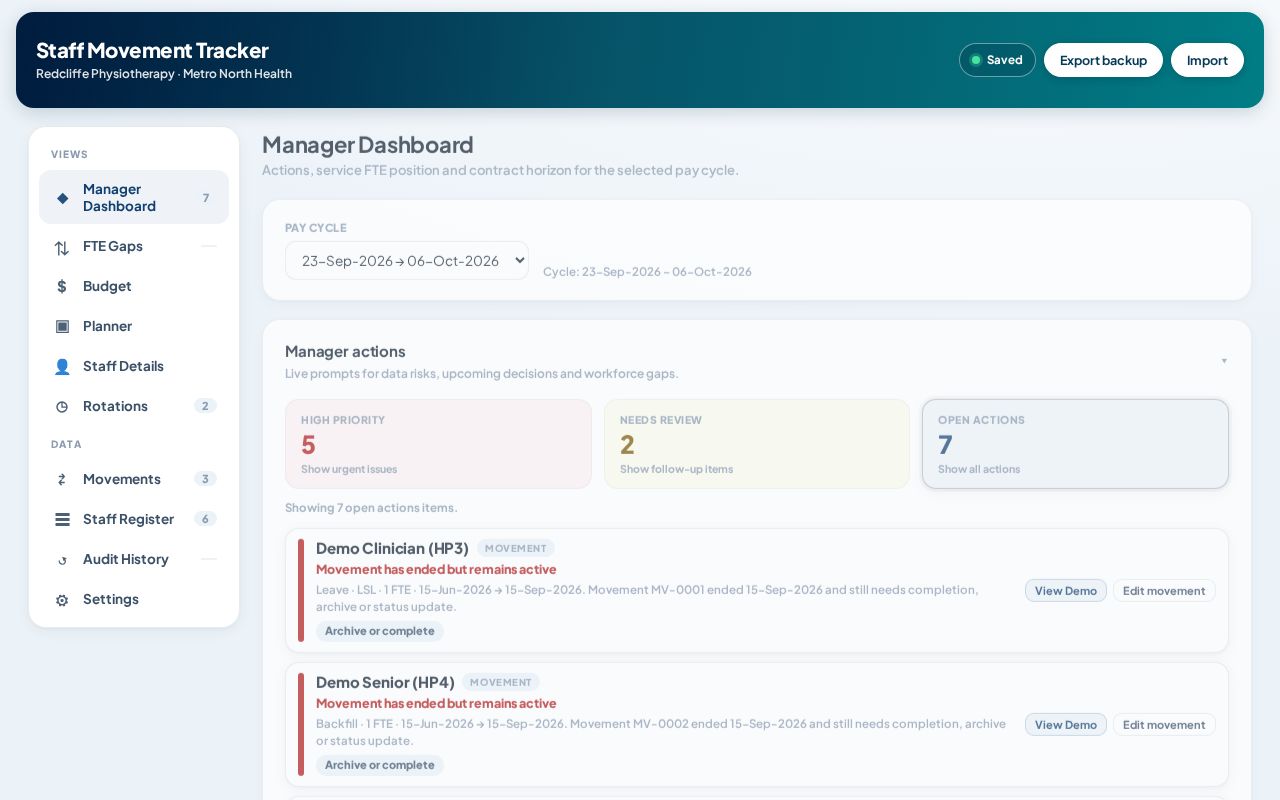Screen dimensions: 1280x800
Task: Show Needs Review follow-up items
Action: pos(757,444)
